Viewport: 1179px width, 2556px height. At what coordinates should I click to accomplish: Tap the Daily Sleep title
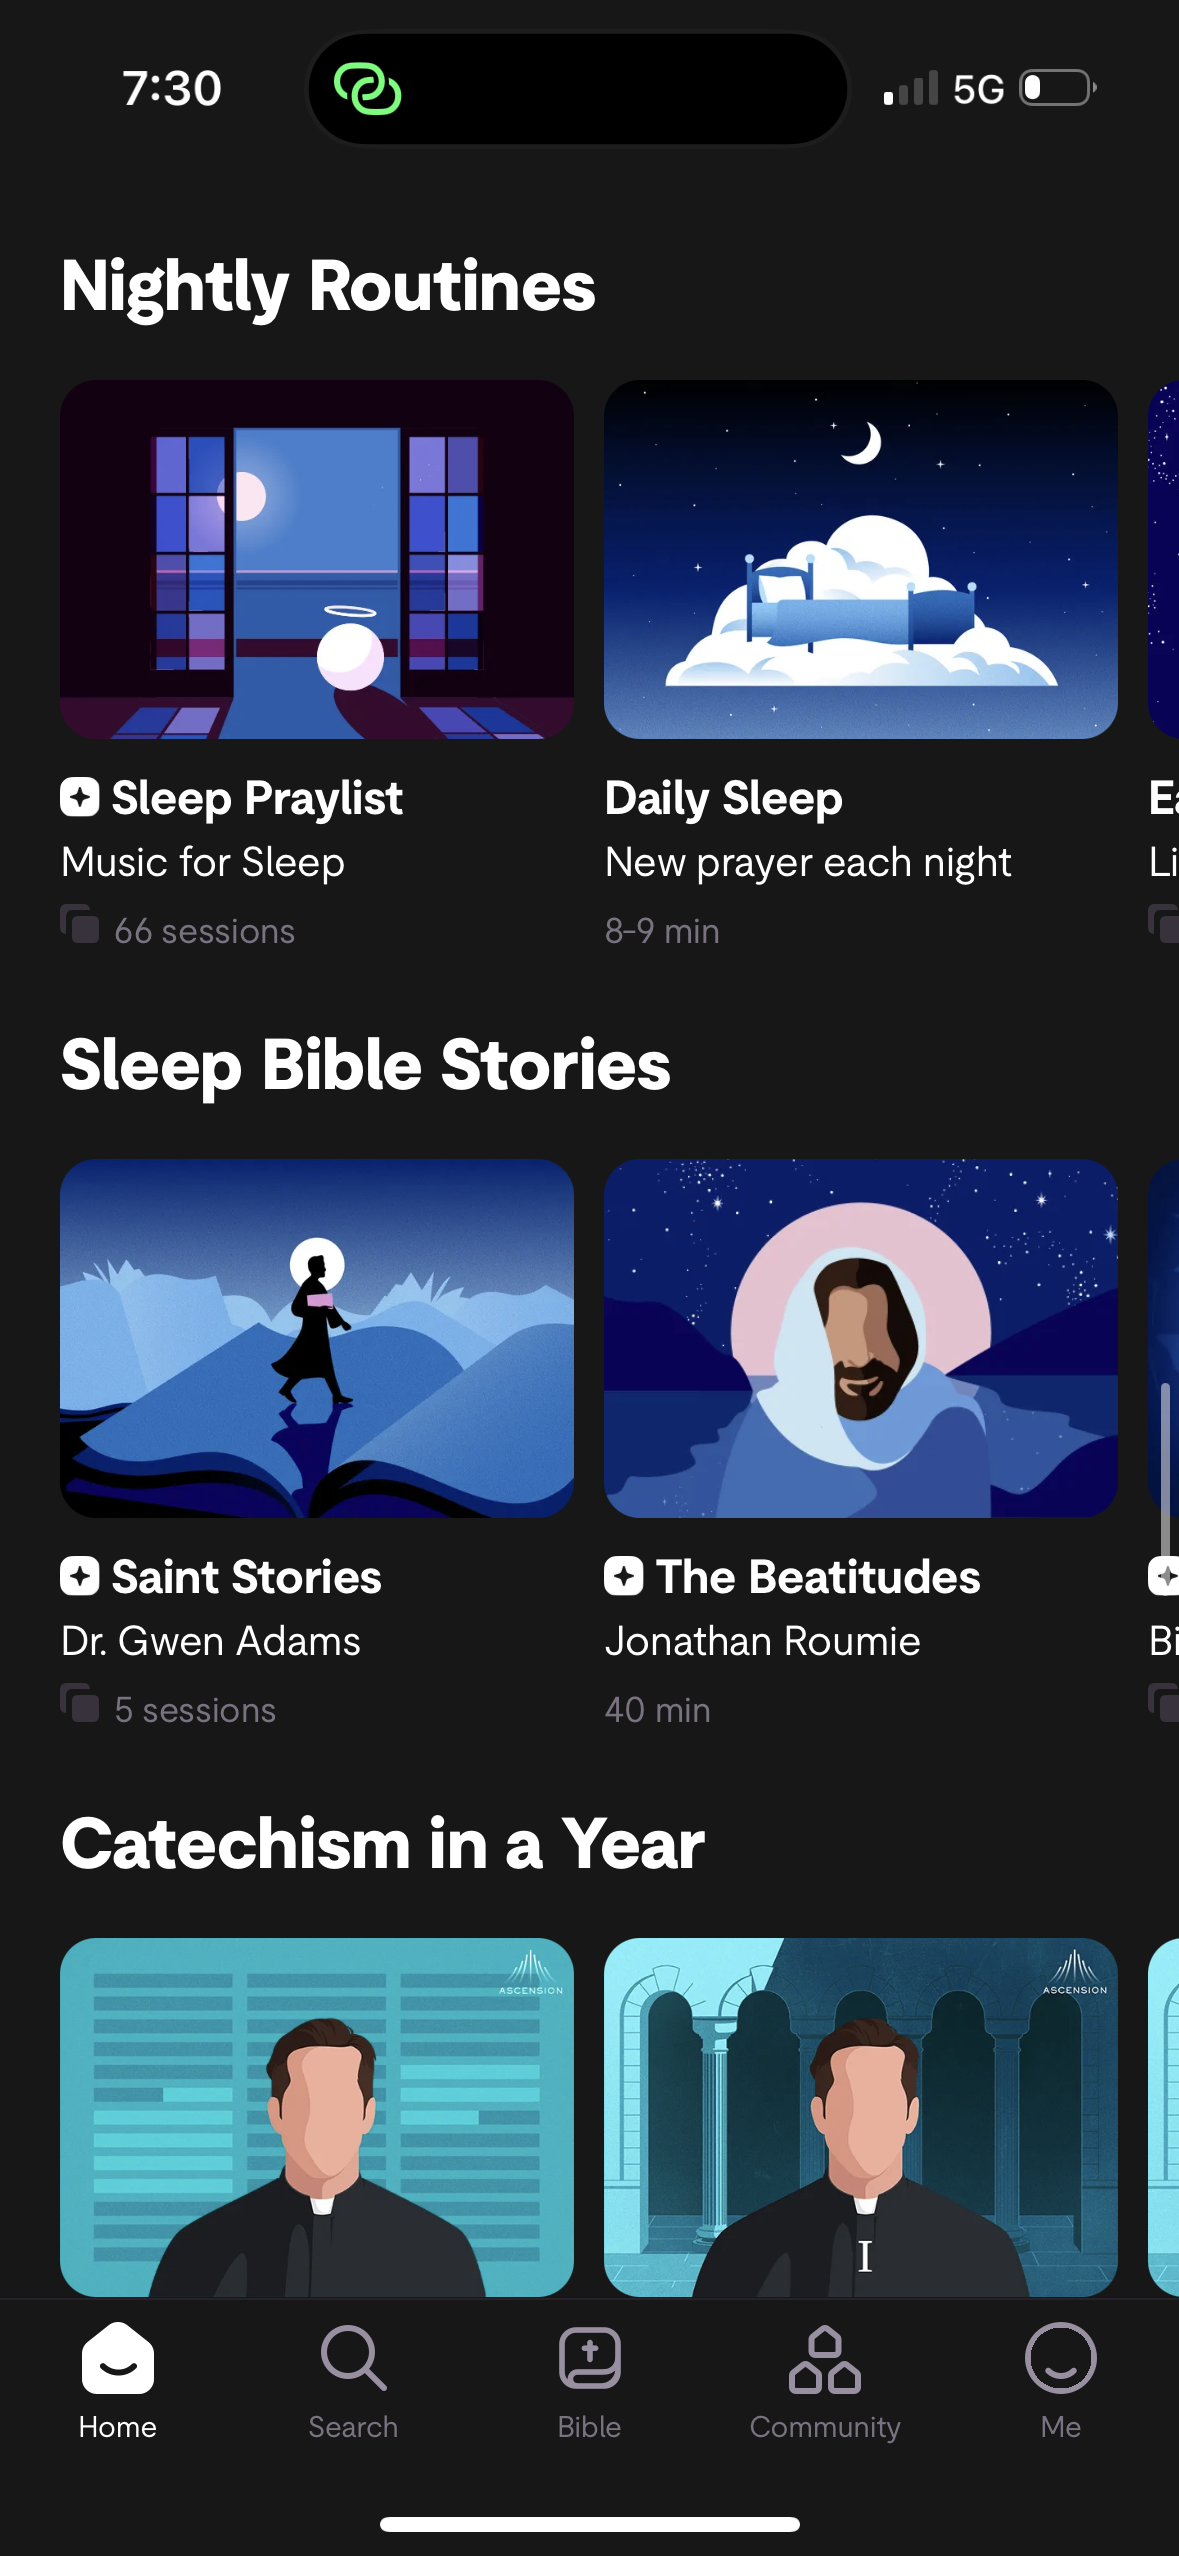(x=724, y=798)
